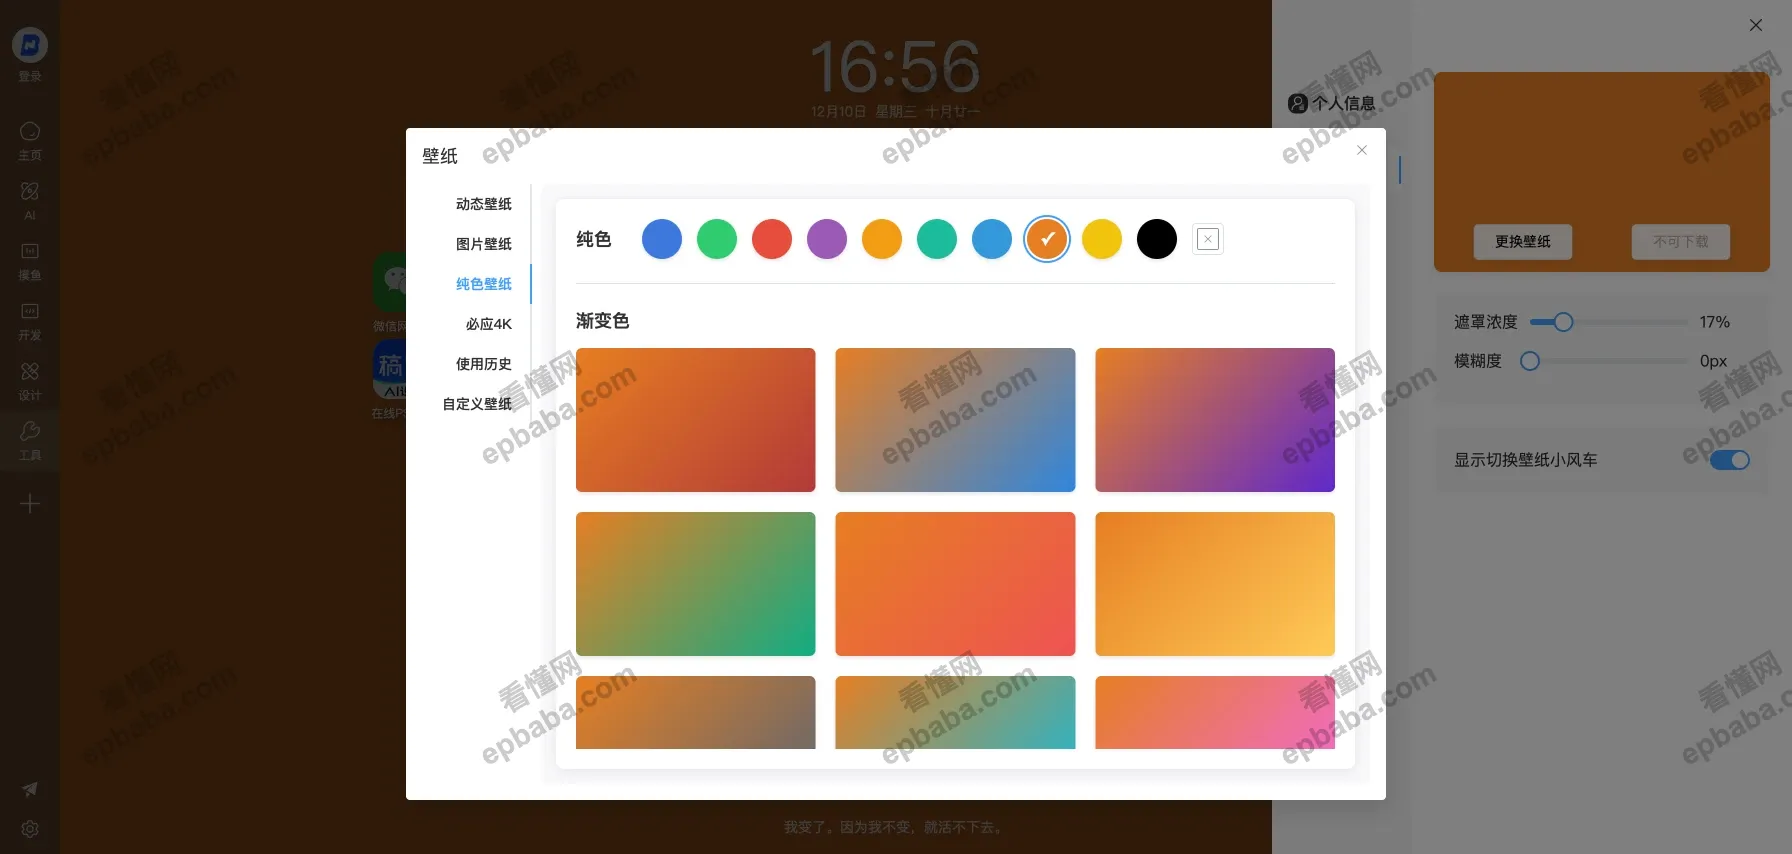The image size is (1792, 854).
Task: Pick the dark blue solid color
Action: [x=662, y=239]
